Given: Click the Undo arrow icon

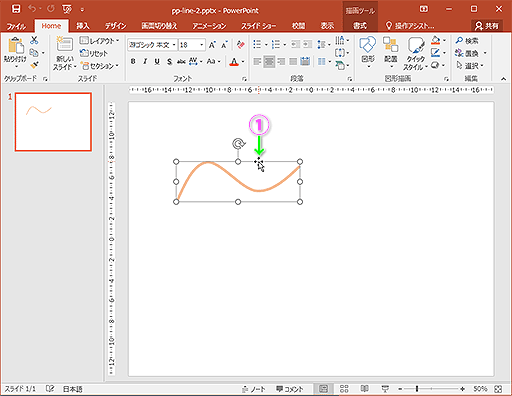Looking at the screenshot, I should click(x=32, y=9).
